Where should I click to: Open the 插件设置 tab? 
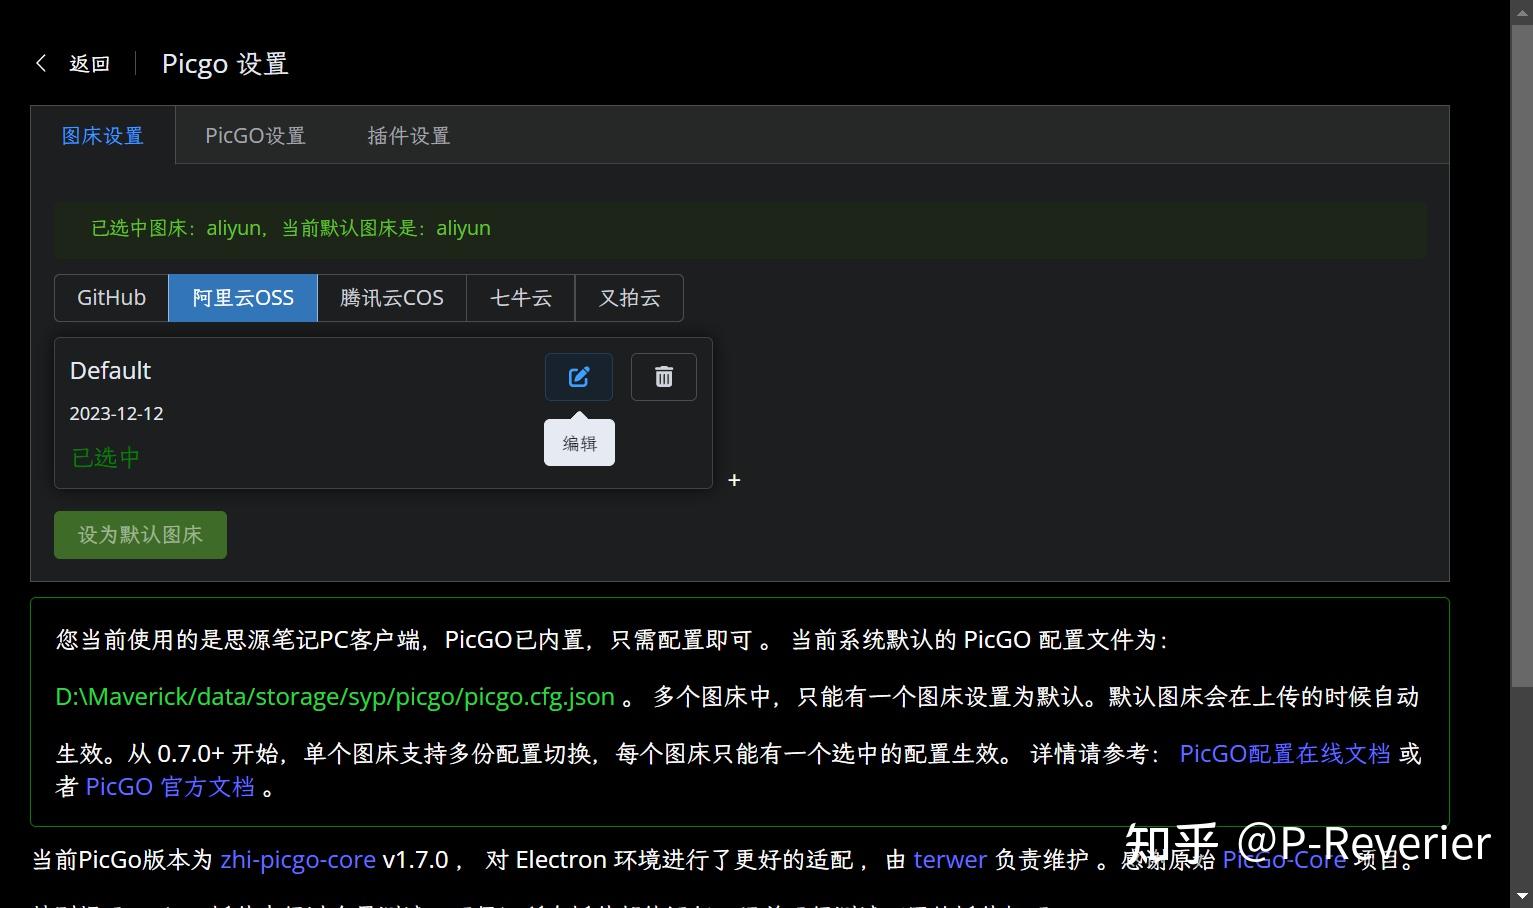pos(408,135)
